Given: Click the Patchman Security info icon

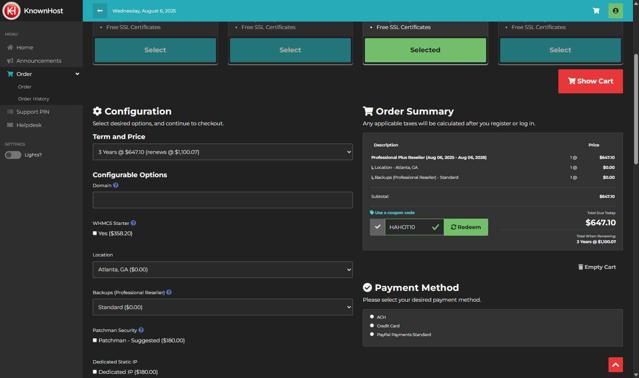Looking at the screenshot, I should [x=141, y=330].
